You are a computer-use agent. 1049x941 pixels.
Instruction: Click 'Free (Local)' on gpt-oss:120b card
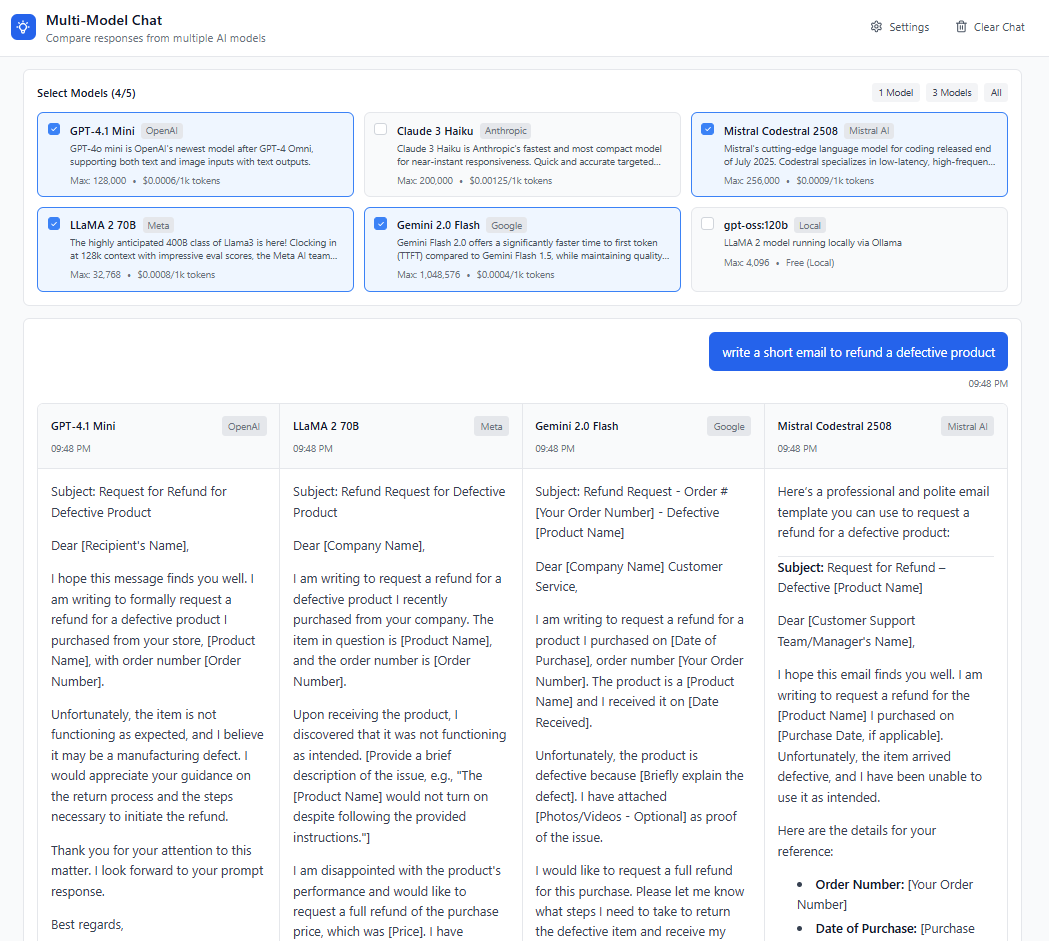[810, 263]
